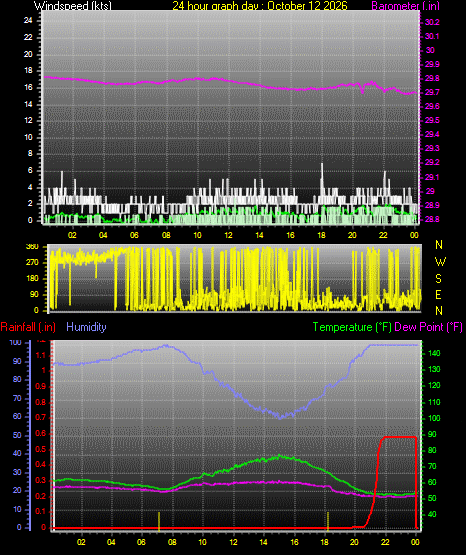Click the yellow sunrise marker near hour 07
Image resolution: width=466 pixels, height=555 pixels.
point(159,521)
